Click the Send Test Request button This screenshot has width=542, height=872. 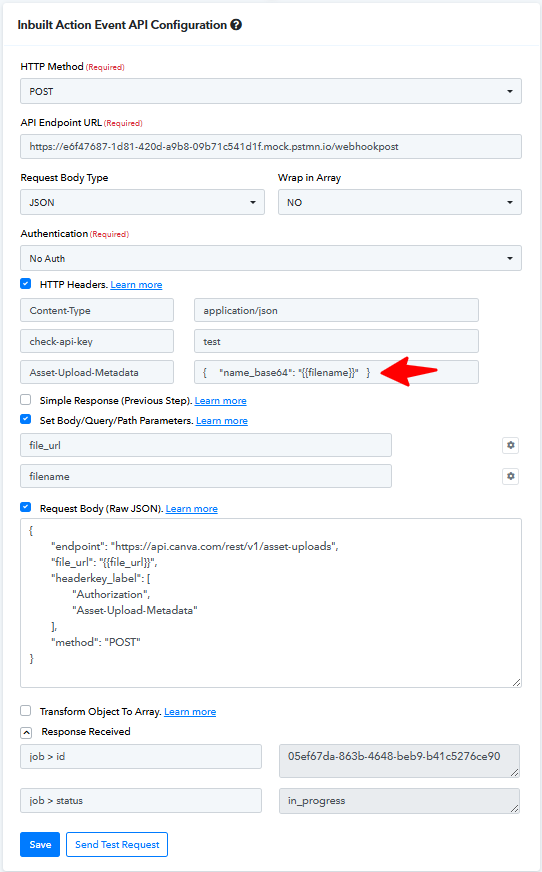pos(117,844)
